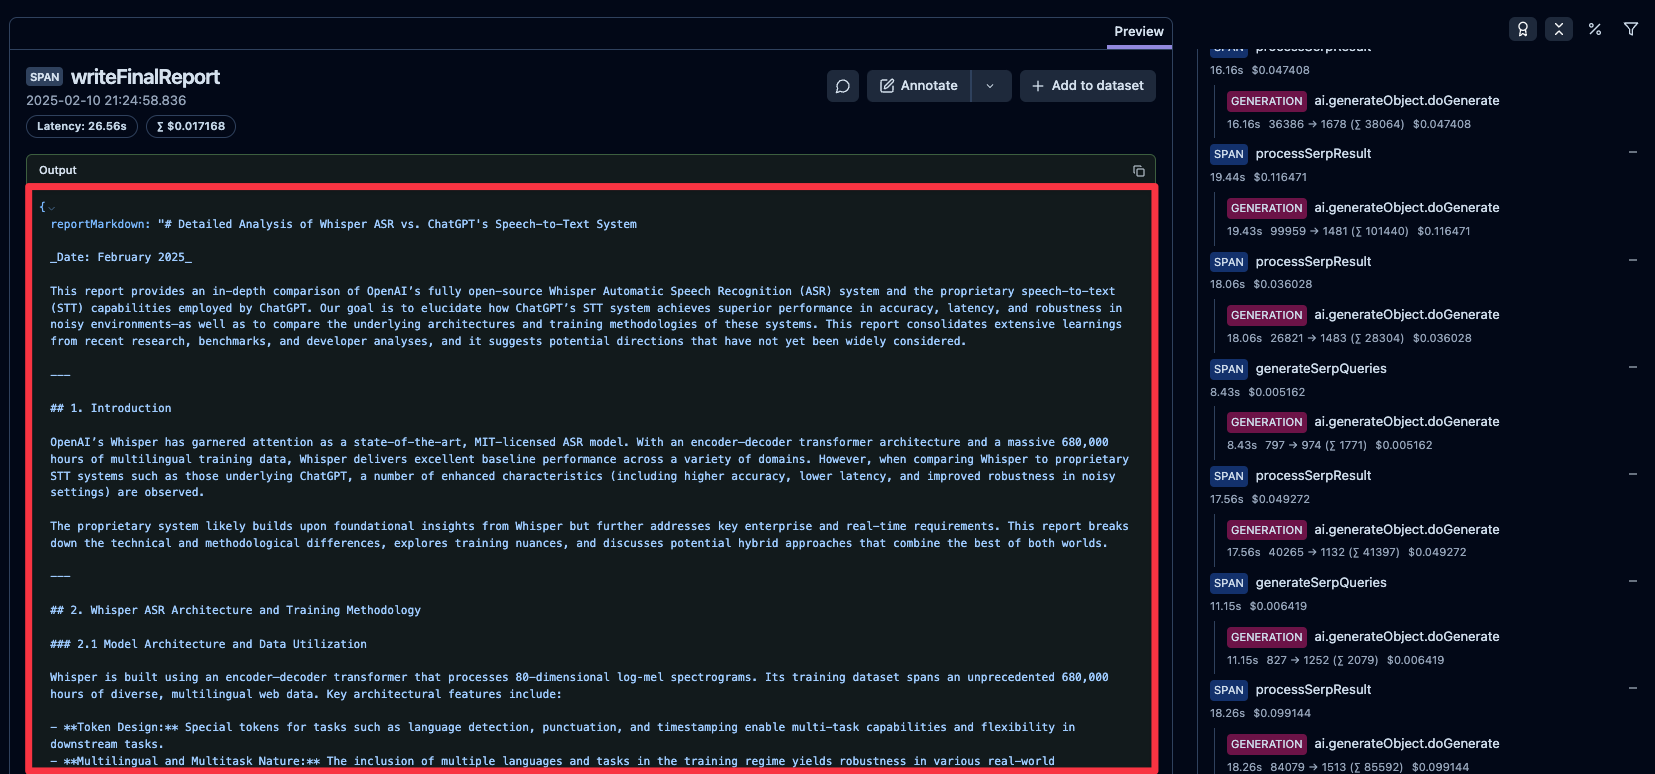The height and width of the screenshot is (774, 1655).
Task: Click the filter funnel icon
Action: pyautogui.click(x=1630, y=29)
